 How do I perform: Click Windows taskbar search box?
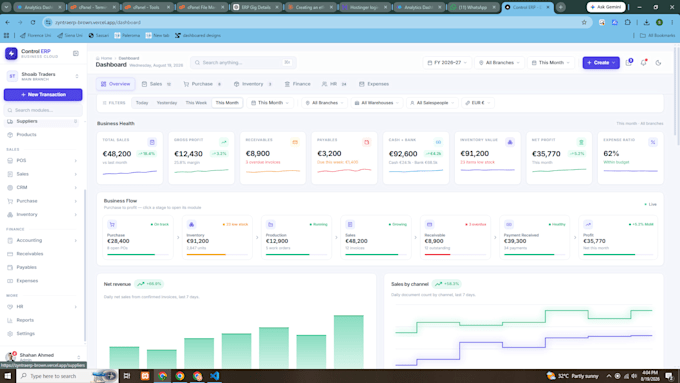[x=67, y=376]
